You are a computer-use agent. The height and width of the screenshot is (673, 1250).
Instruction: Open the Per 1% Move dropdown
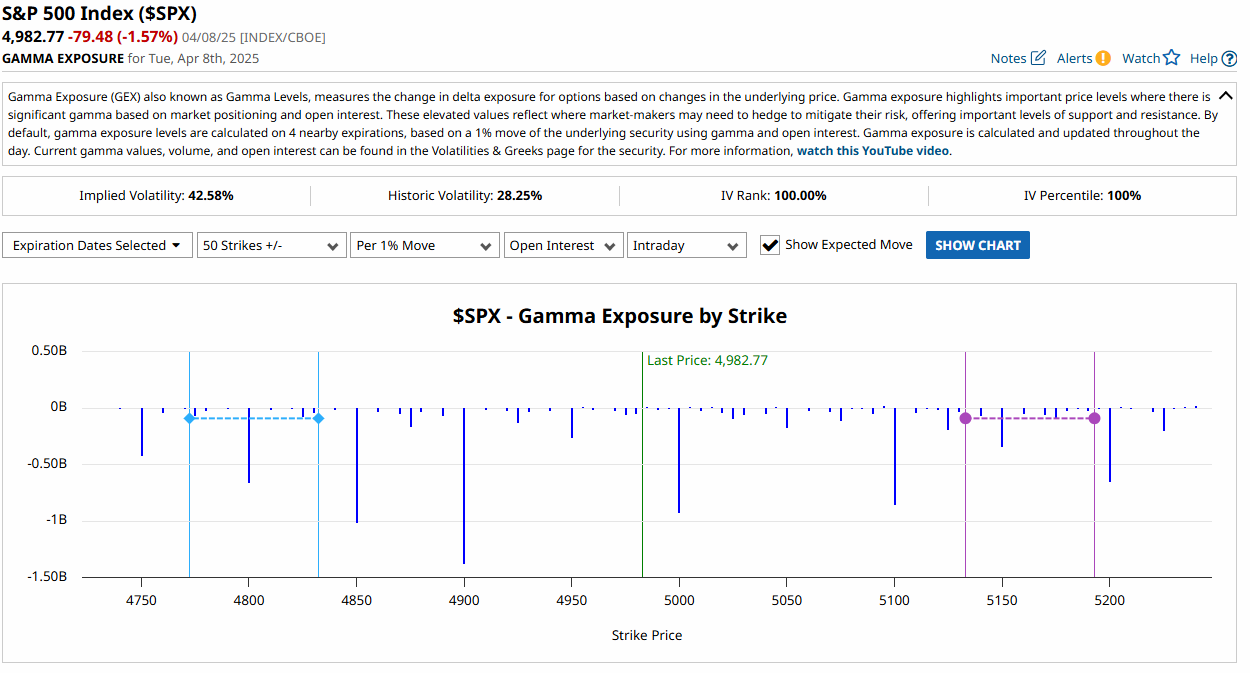425,245
